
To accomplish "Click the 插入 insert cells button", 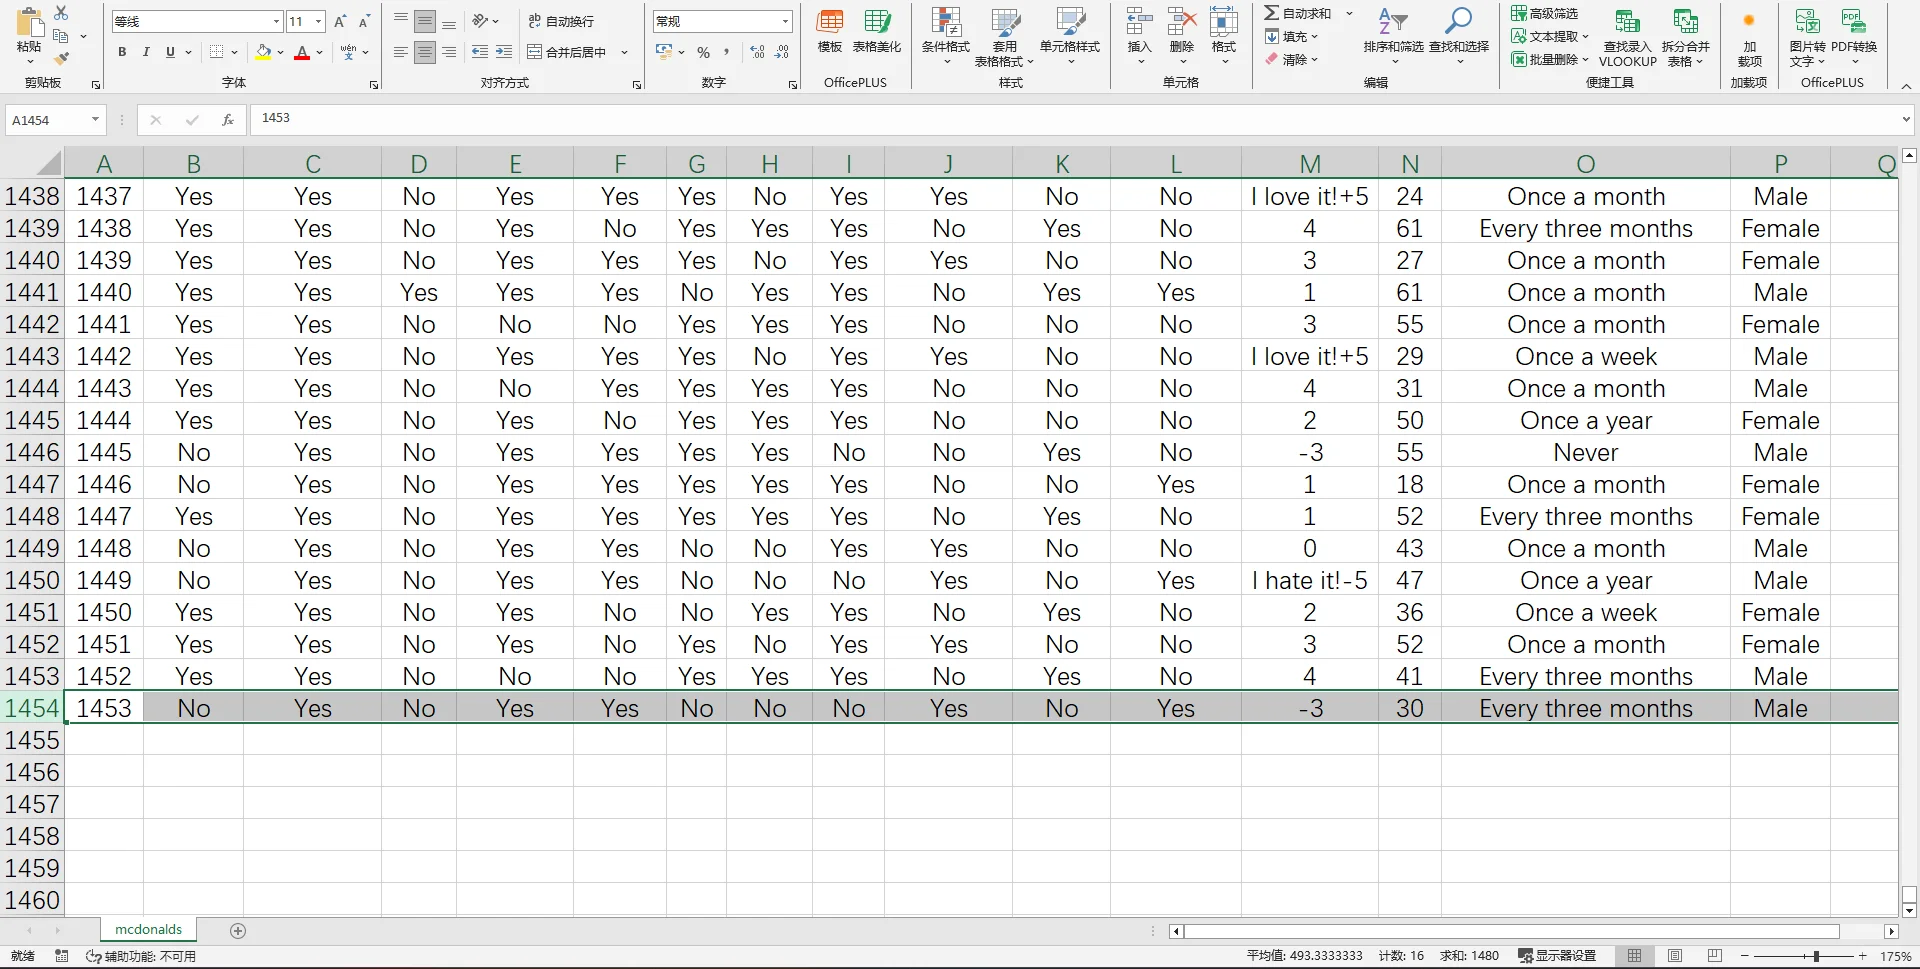I will [x=1140, y=38].
